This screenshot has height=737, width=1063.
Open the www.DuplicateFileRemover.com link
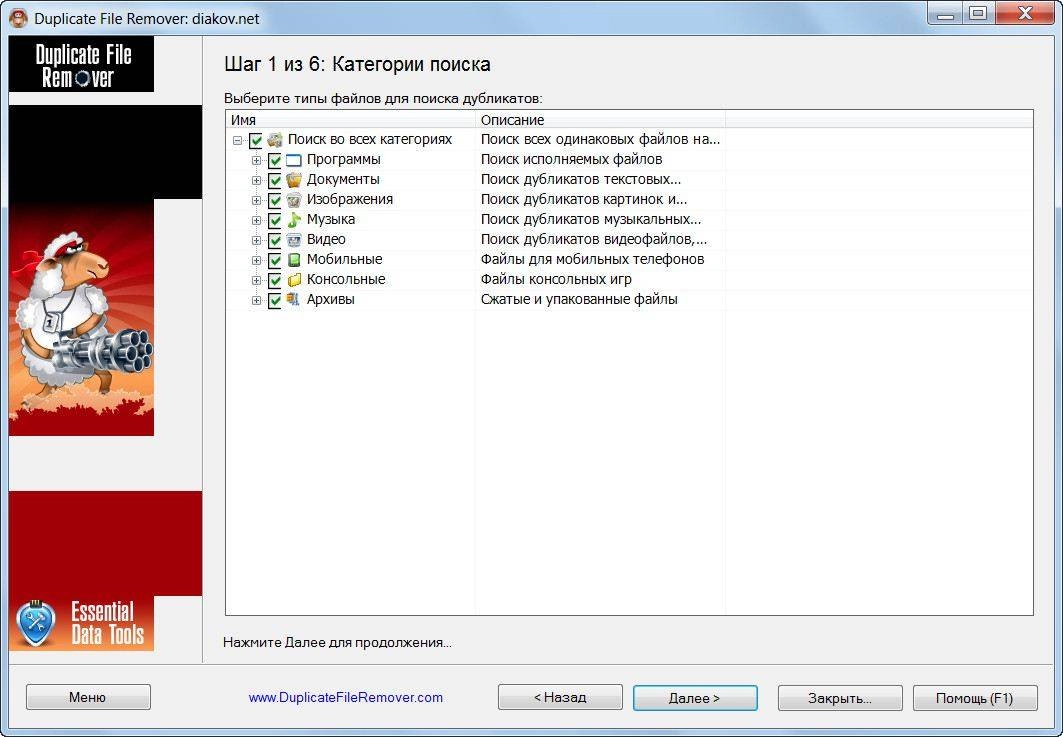[x=346, y=697]
